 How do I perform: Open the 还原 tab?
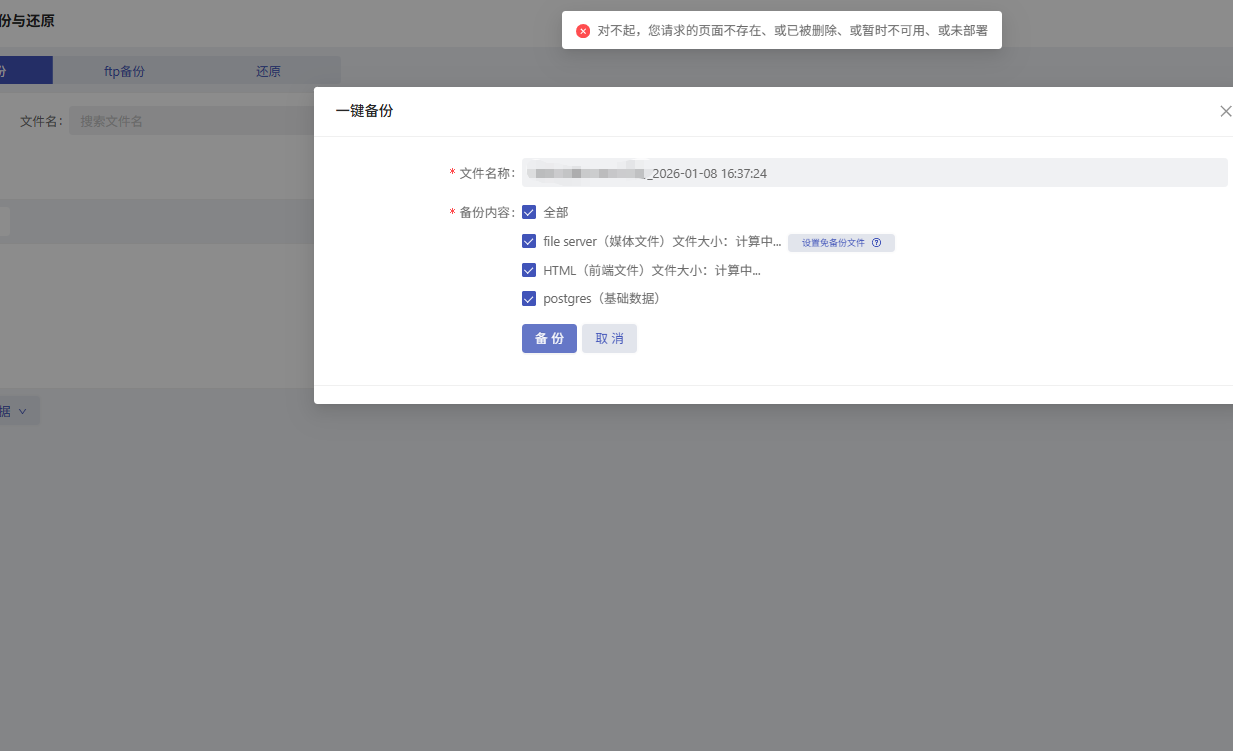pos(268,71)
